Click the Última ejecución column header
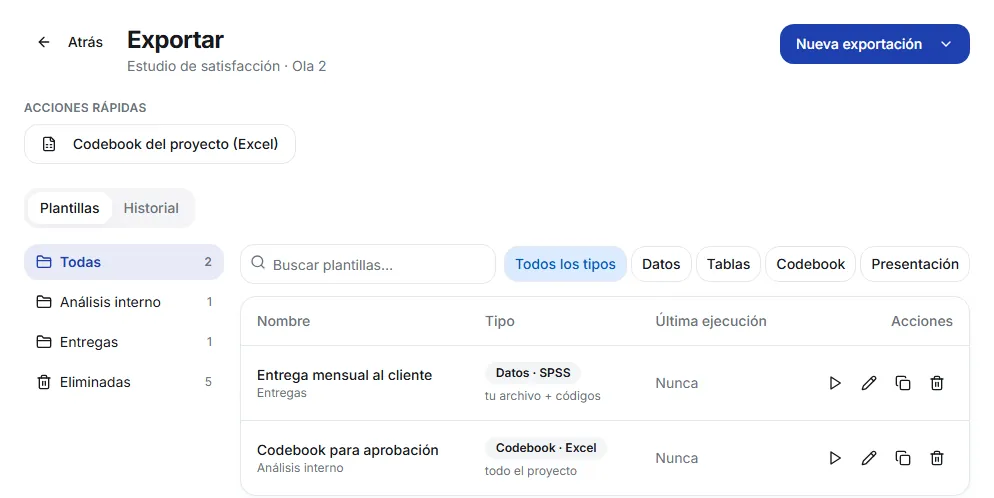This screenshot has height=498, width=994. tap(711, 321)
